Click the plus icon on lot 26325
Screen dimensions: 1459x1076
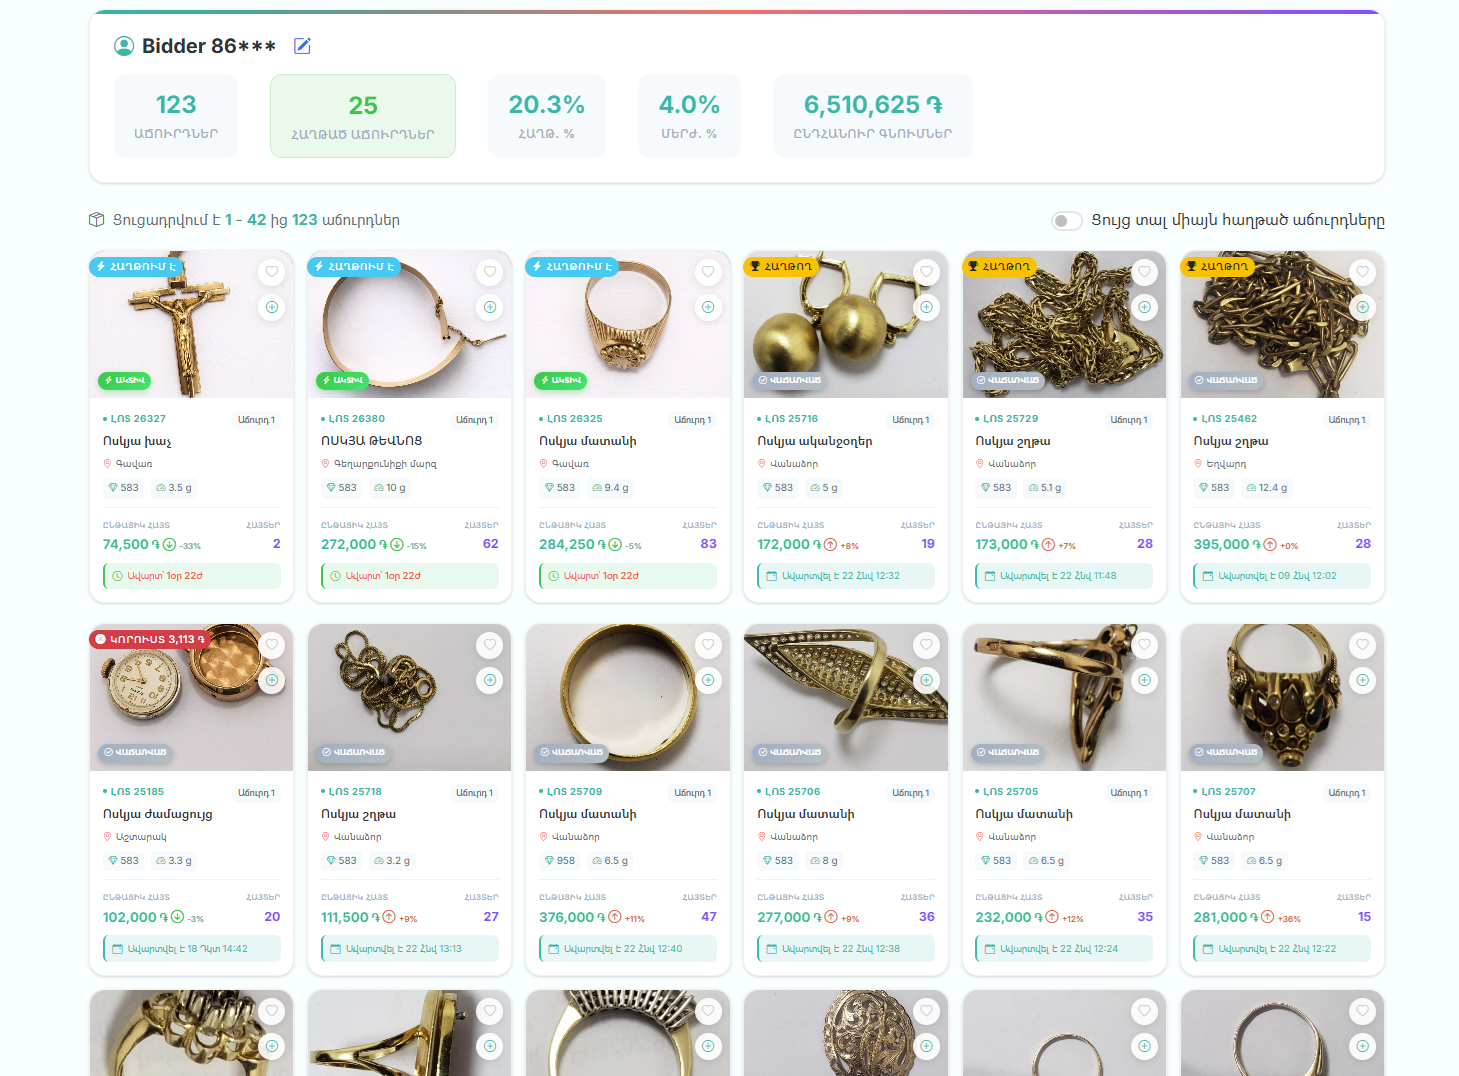click(708, 307)
